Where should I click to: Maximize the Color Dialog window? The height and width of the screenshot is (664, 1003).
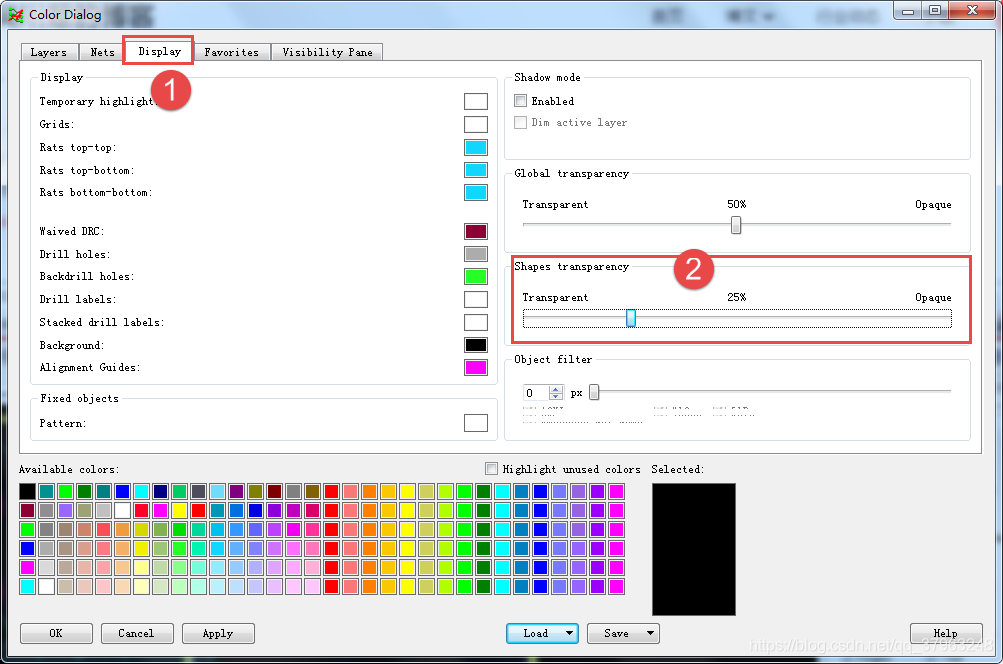pos(935,10)
